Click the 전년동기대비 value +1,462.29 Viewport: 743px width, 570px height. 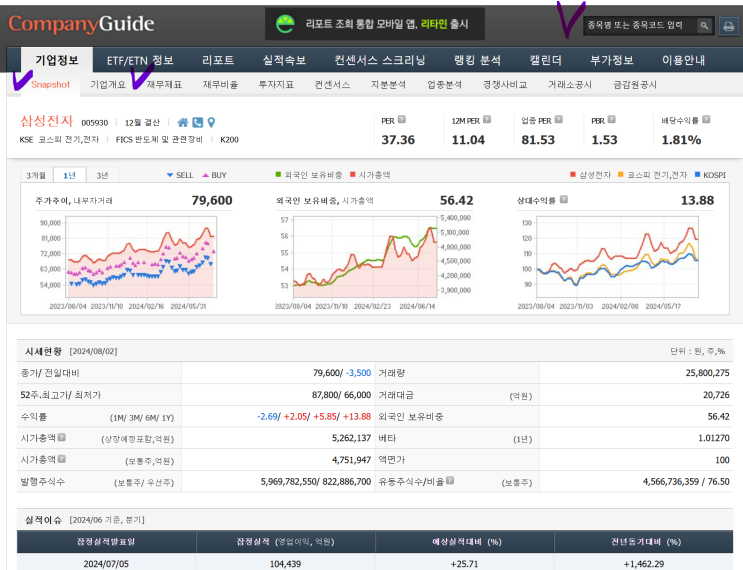(x=644, y=564)
